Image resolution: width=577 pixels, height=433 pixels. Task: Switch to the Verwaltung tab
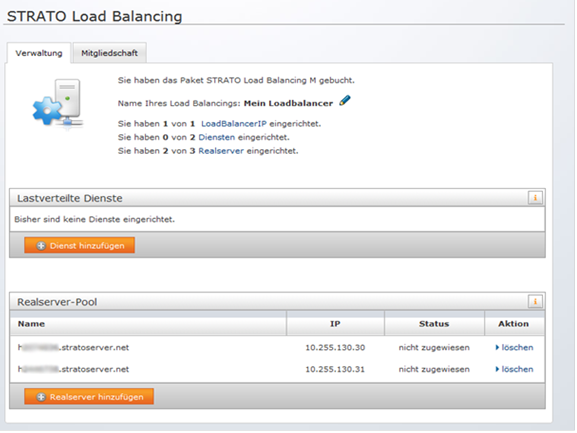point(39,53)
